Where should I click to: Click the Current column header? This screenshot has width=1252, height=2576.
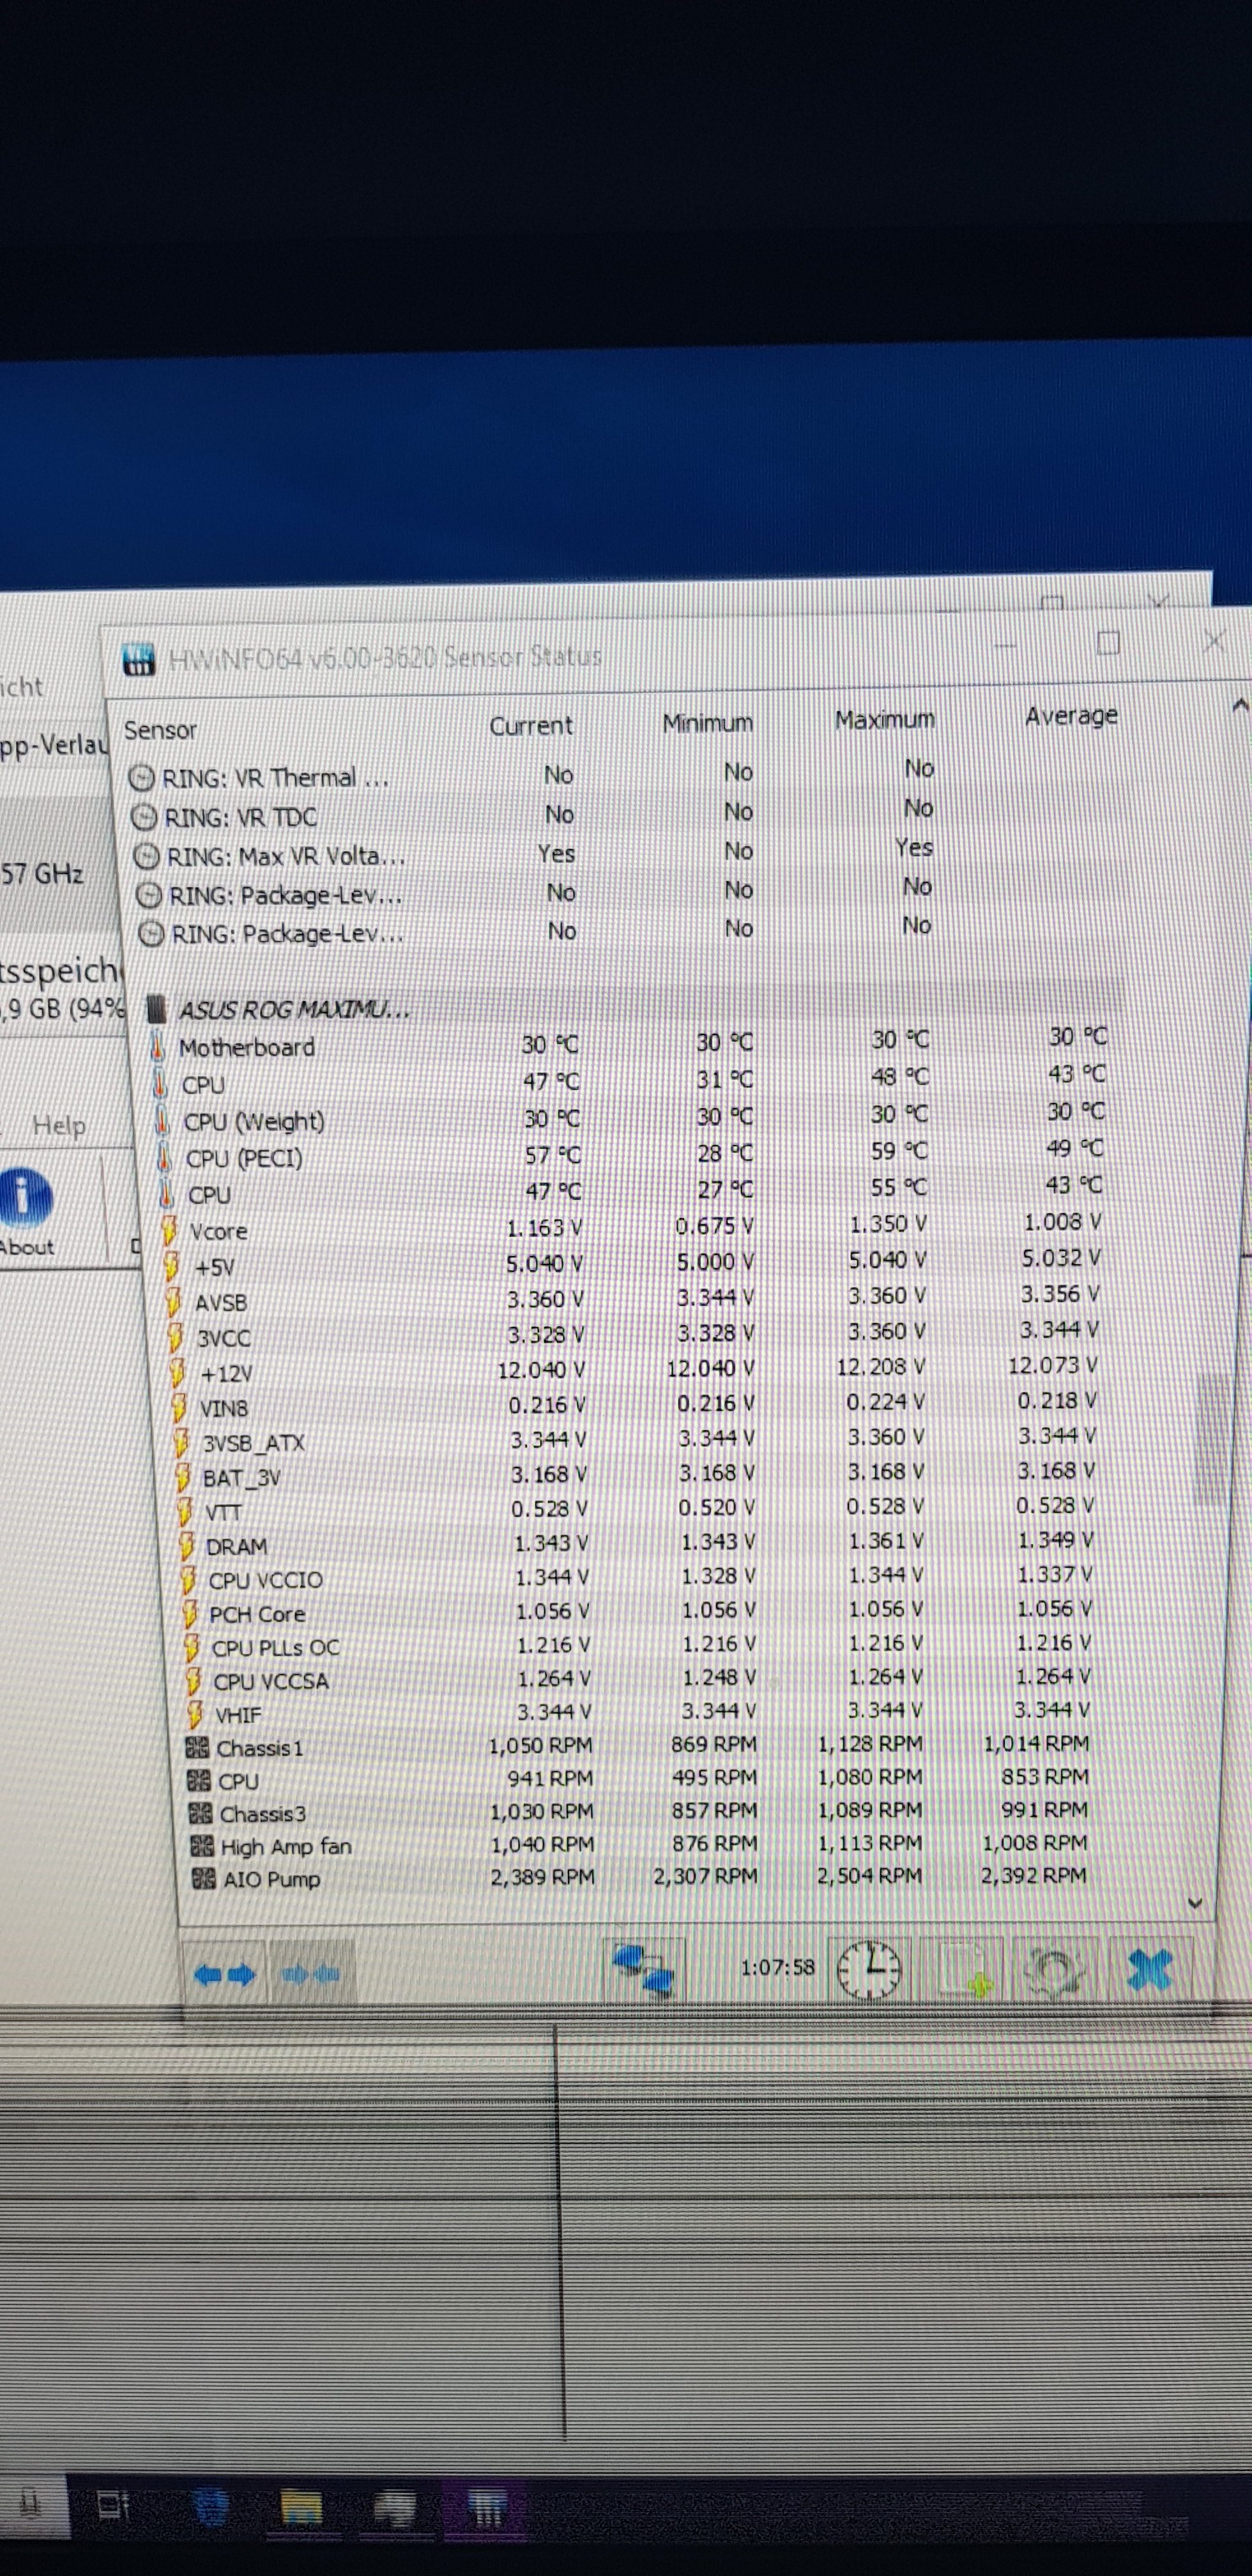pos(530,725)
